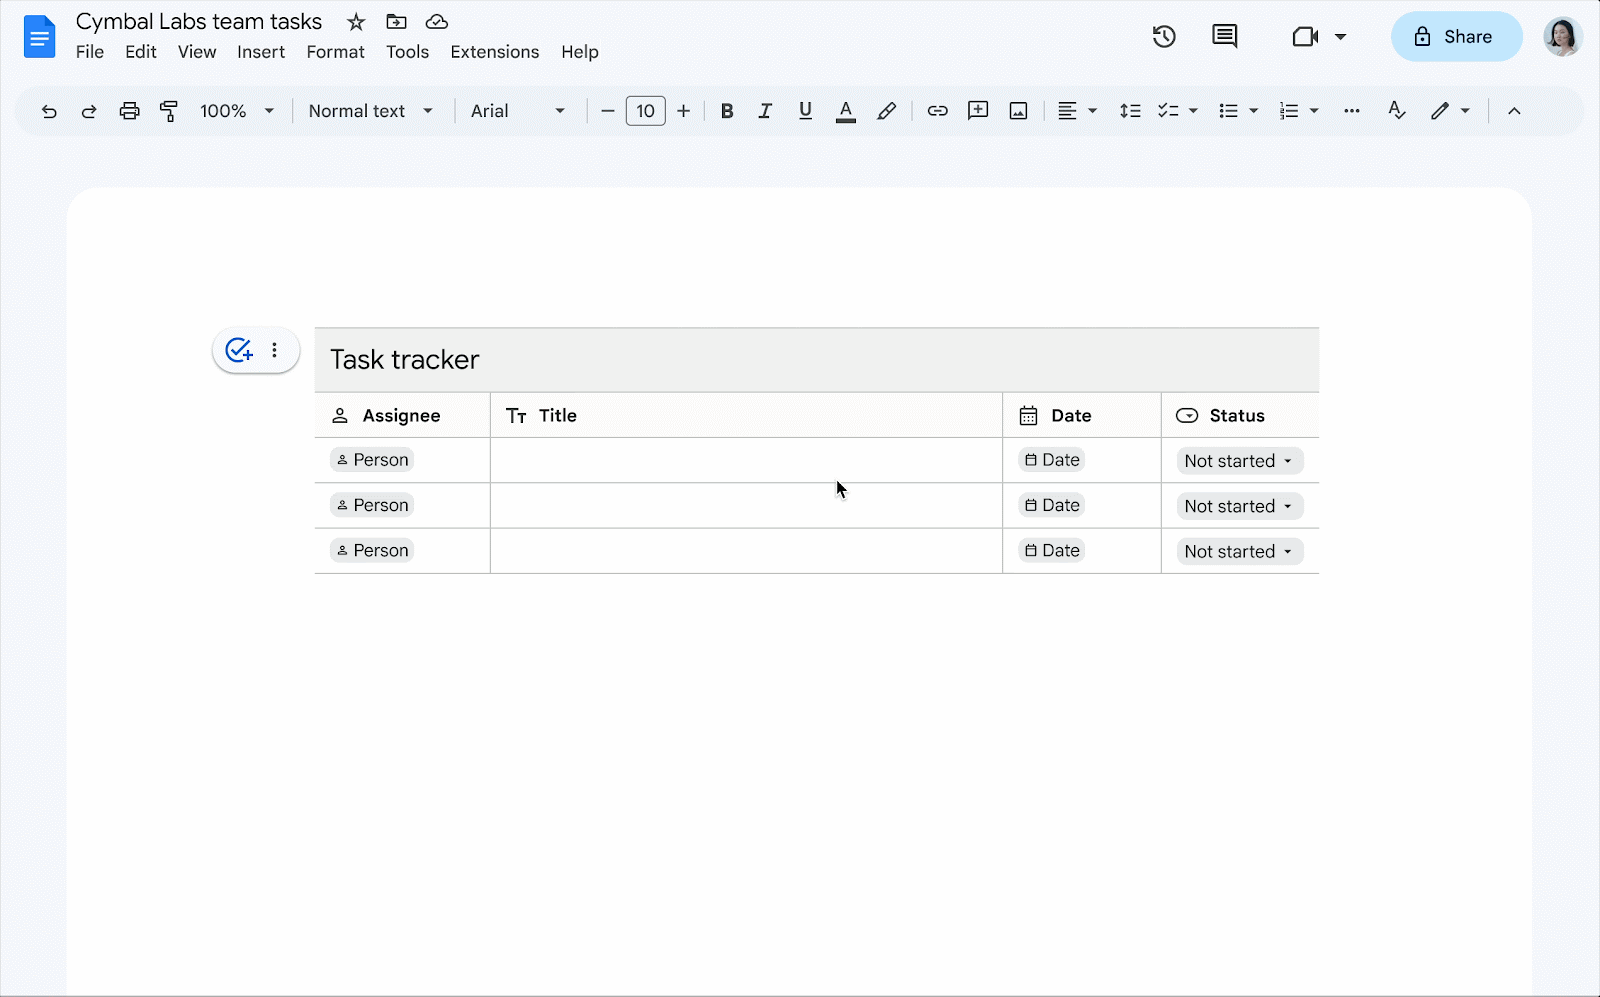This screenshot has height=997, width=1600.
Task: Open the Not started status dropdown in row one
Action: click(1238, 460)
